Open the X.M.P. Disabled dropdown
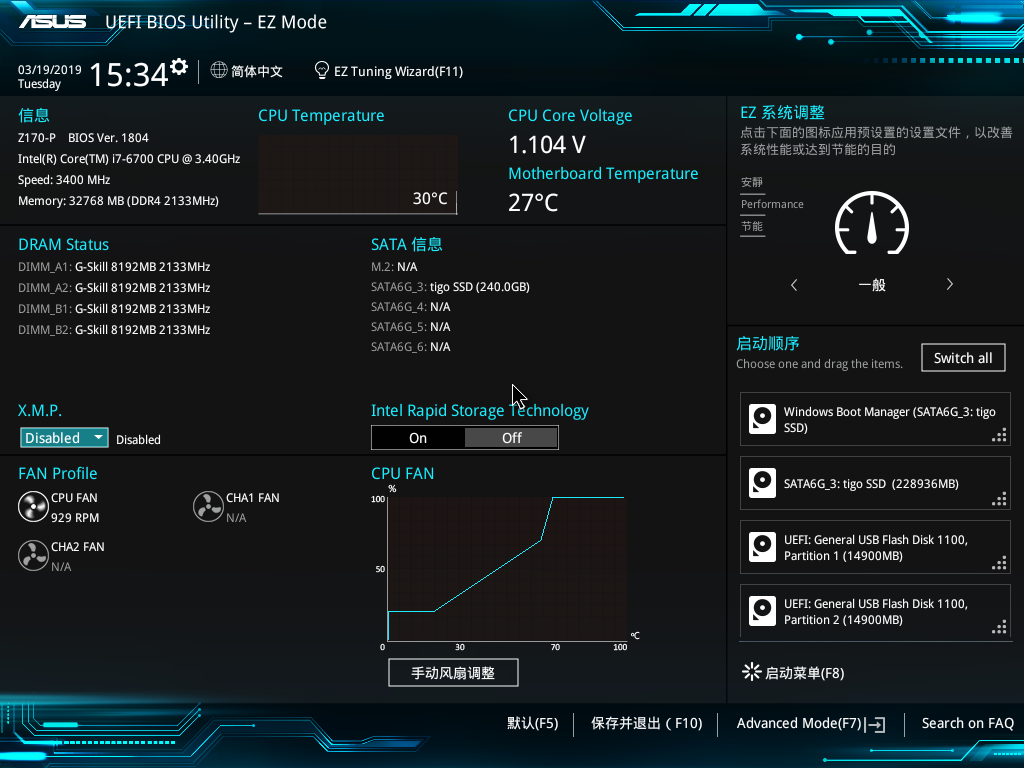This screenshot has height=768, width=1024. [x=64, y=438]
